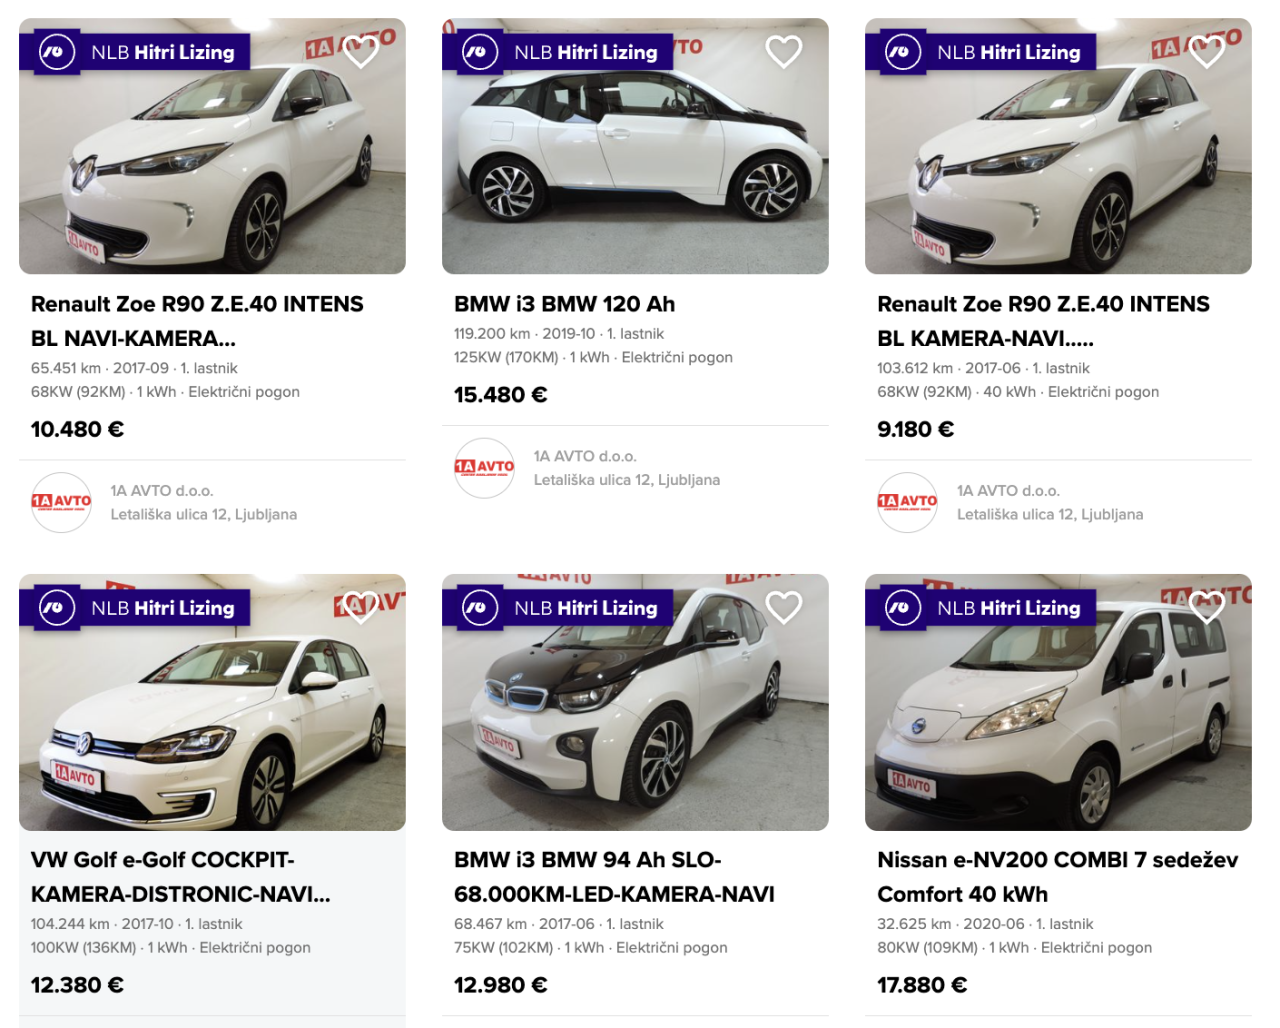Toggle the heart on the 9.180 € Renault Zoe
The width and height of the screenshot is (1280, 1028).
1206,51
